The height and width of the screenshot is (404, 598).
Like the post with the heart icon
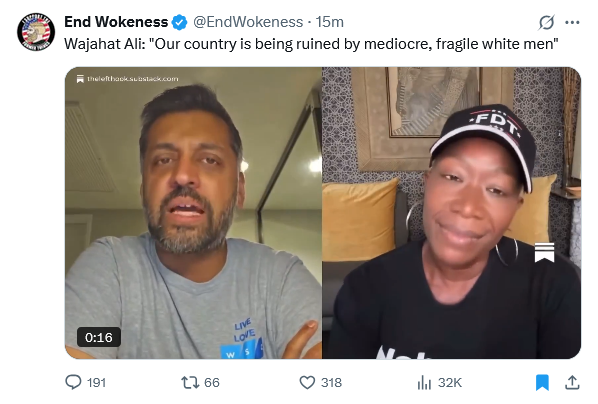307,382
